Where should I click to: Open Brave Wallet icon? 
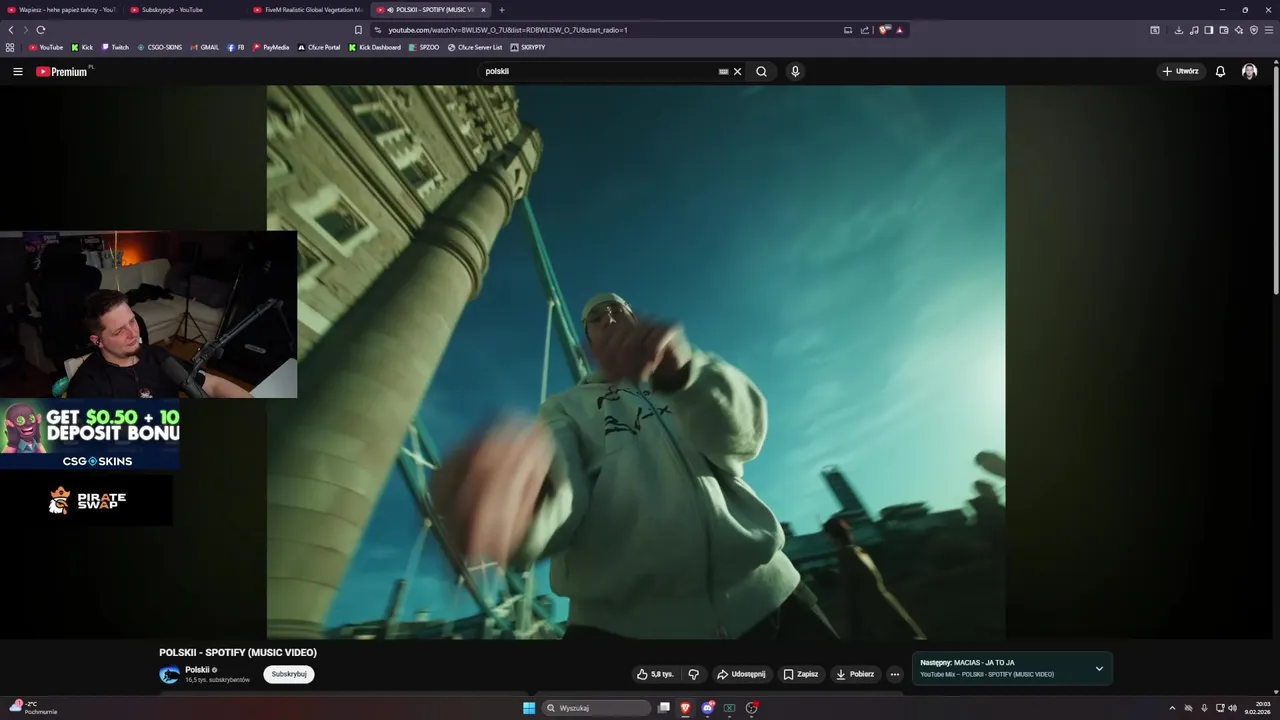tap(1224, 30)
